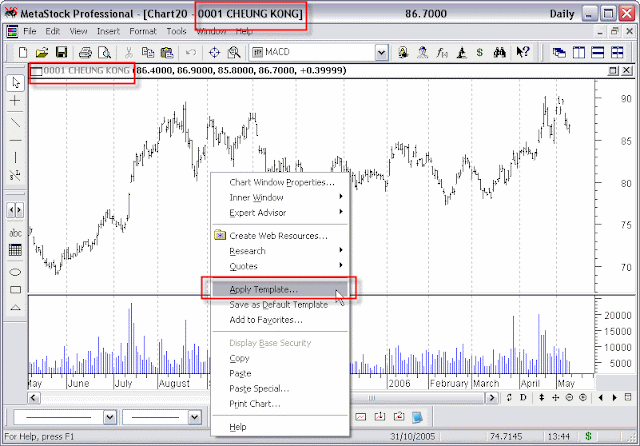Click the zoom magnifier toolbar icon
640x446 pixels.
(234, 52)
